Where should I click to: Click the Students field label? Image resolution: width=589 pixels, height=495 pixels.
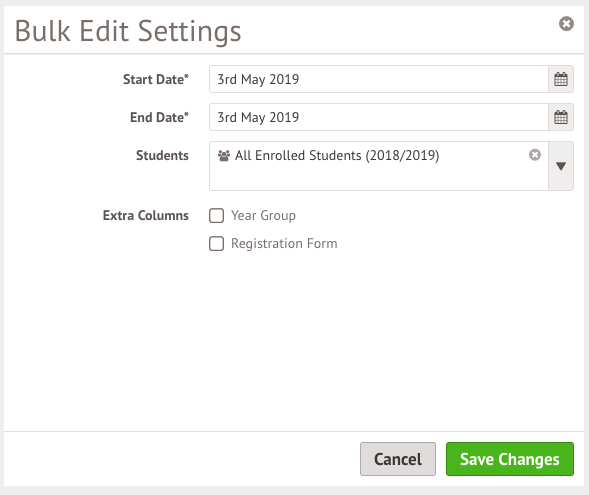(x=162, y=155)
